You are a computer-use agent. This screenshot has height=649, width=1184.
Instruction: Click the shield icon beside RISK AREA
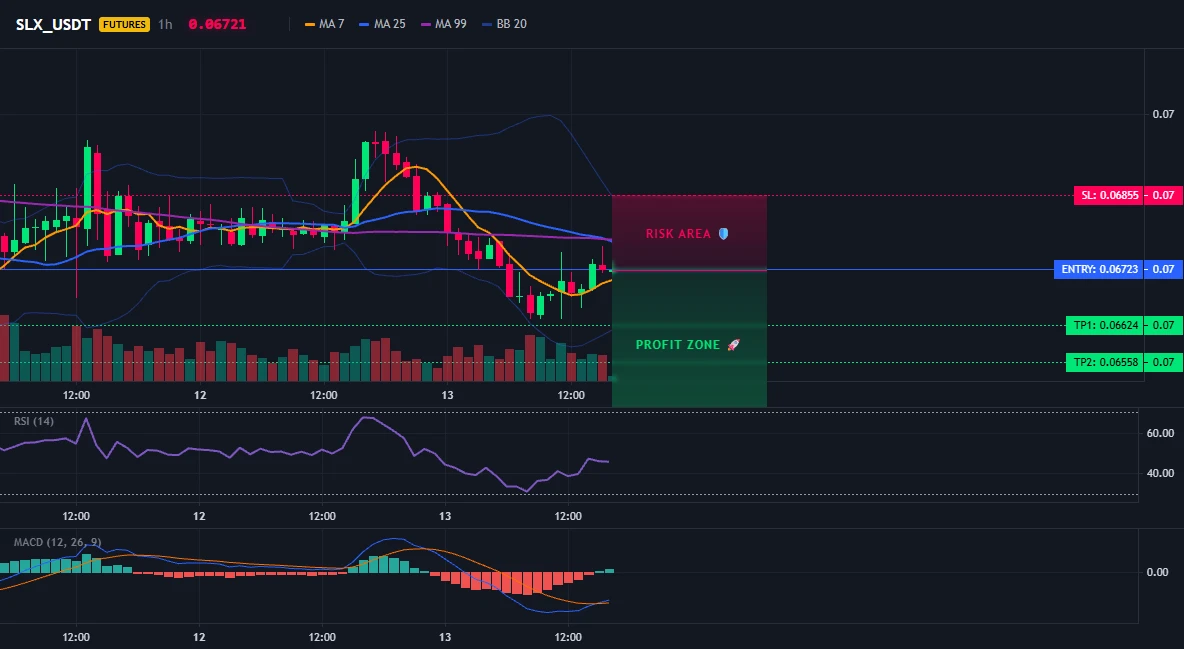click(723, 234)
